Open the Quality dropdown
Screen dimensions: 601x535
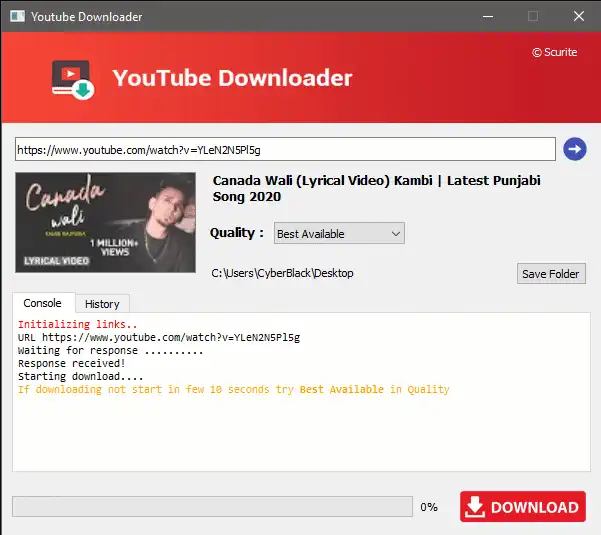(339, 233)
